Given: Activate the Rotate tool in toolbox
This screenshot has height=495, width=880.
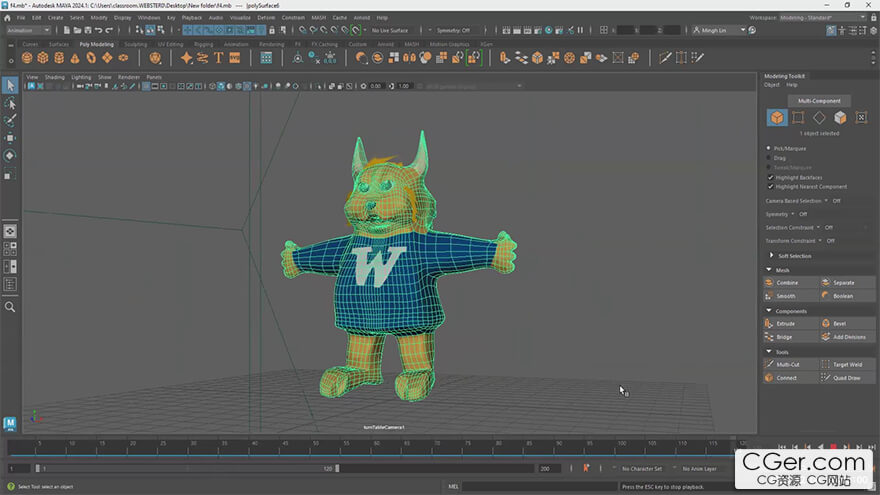Looking at the screenshot, I should pos(10,155).
